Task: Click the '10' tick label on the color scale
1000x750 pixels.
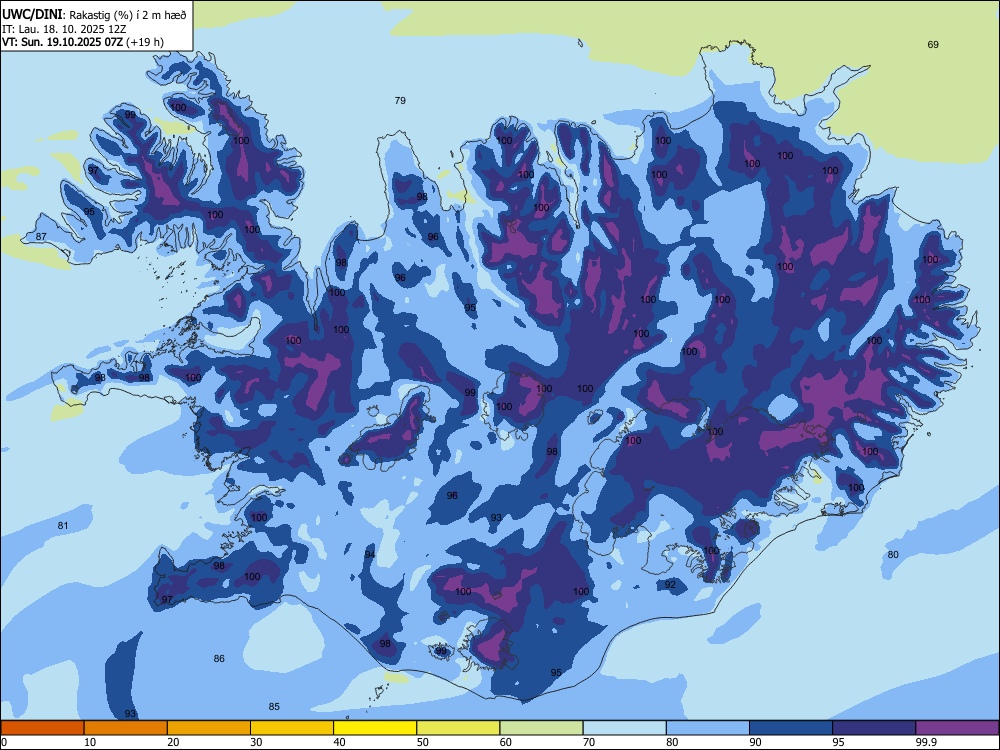Action: point(90,742)
